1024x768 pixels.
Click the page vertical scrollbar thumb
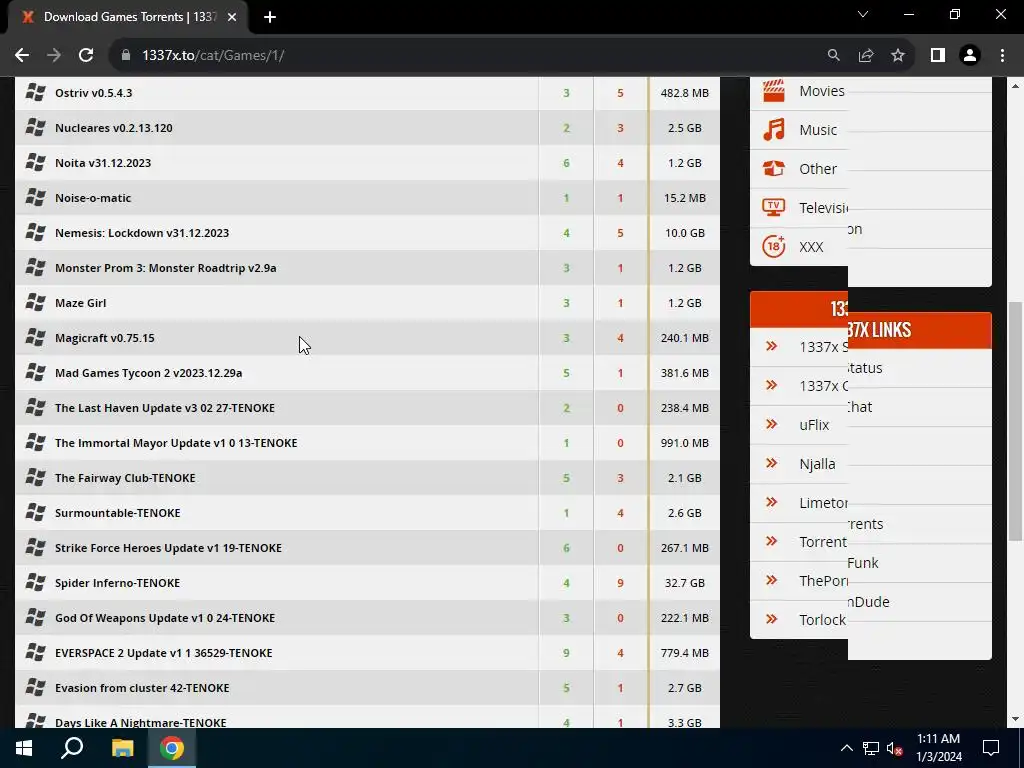coord(1015,421)
